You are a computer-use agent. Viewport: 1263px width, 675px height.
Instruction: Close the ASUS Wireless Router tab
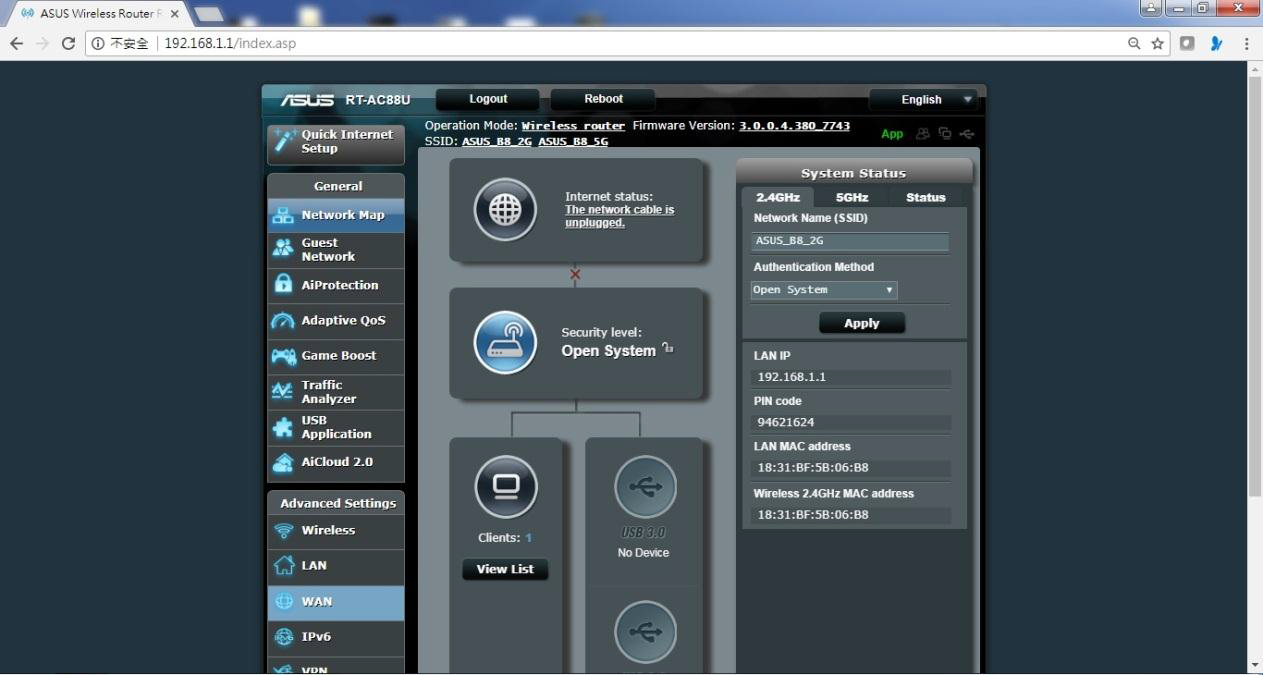coord(175,14)
